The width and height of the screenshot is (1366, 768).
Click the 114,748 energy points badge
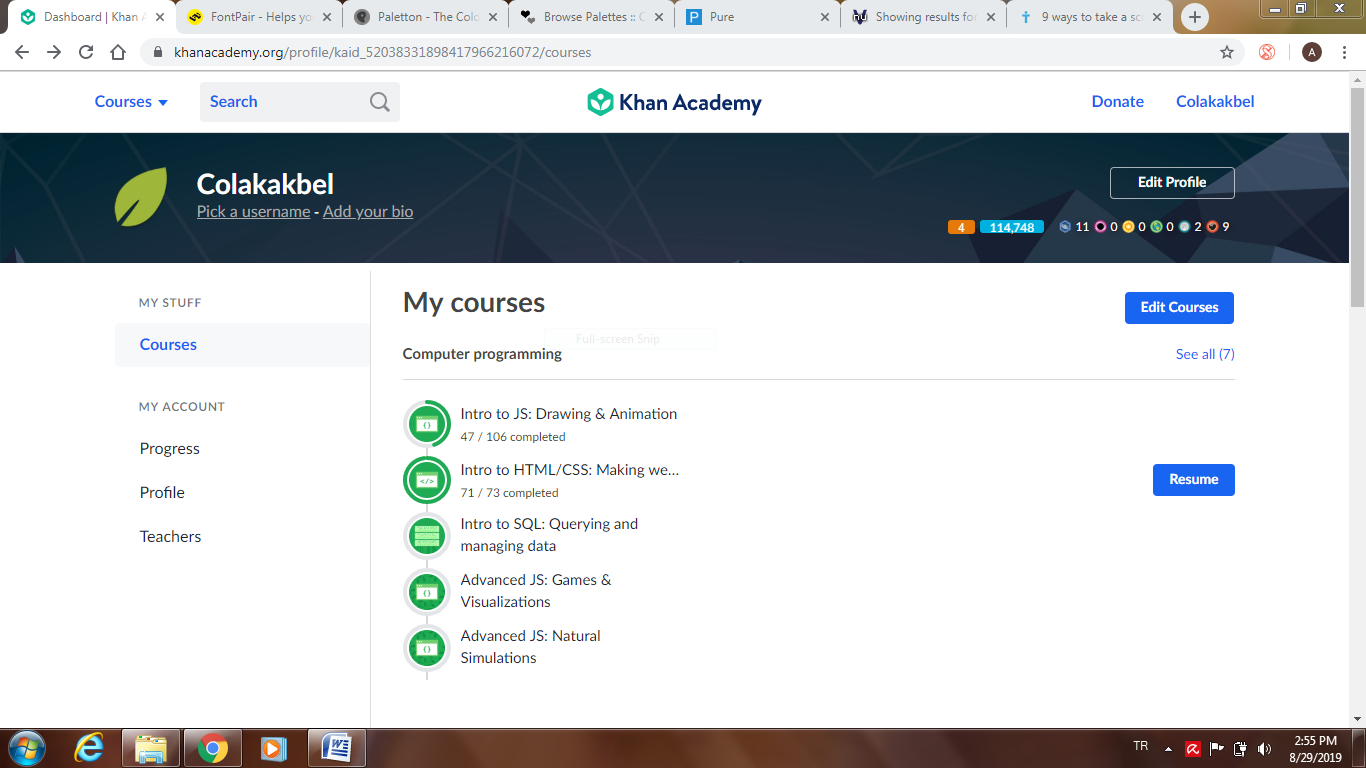coord(1012,227)
